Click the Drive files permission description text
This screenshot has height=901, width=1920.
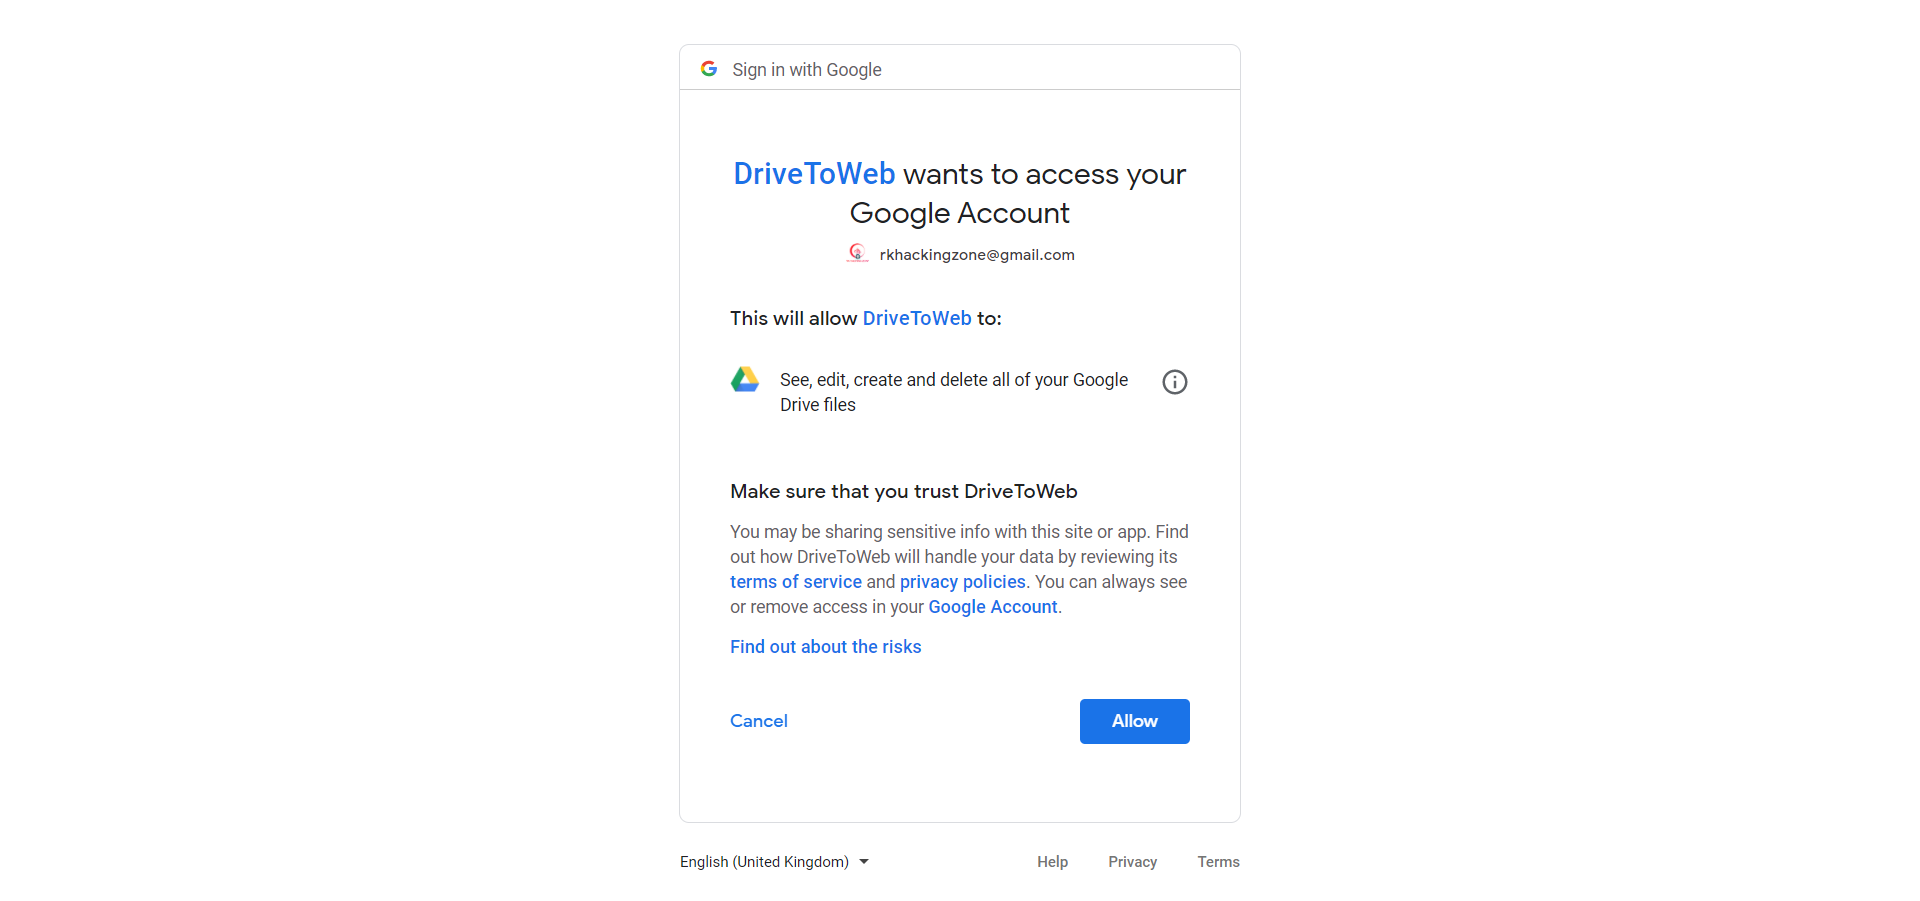[954, 392]
